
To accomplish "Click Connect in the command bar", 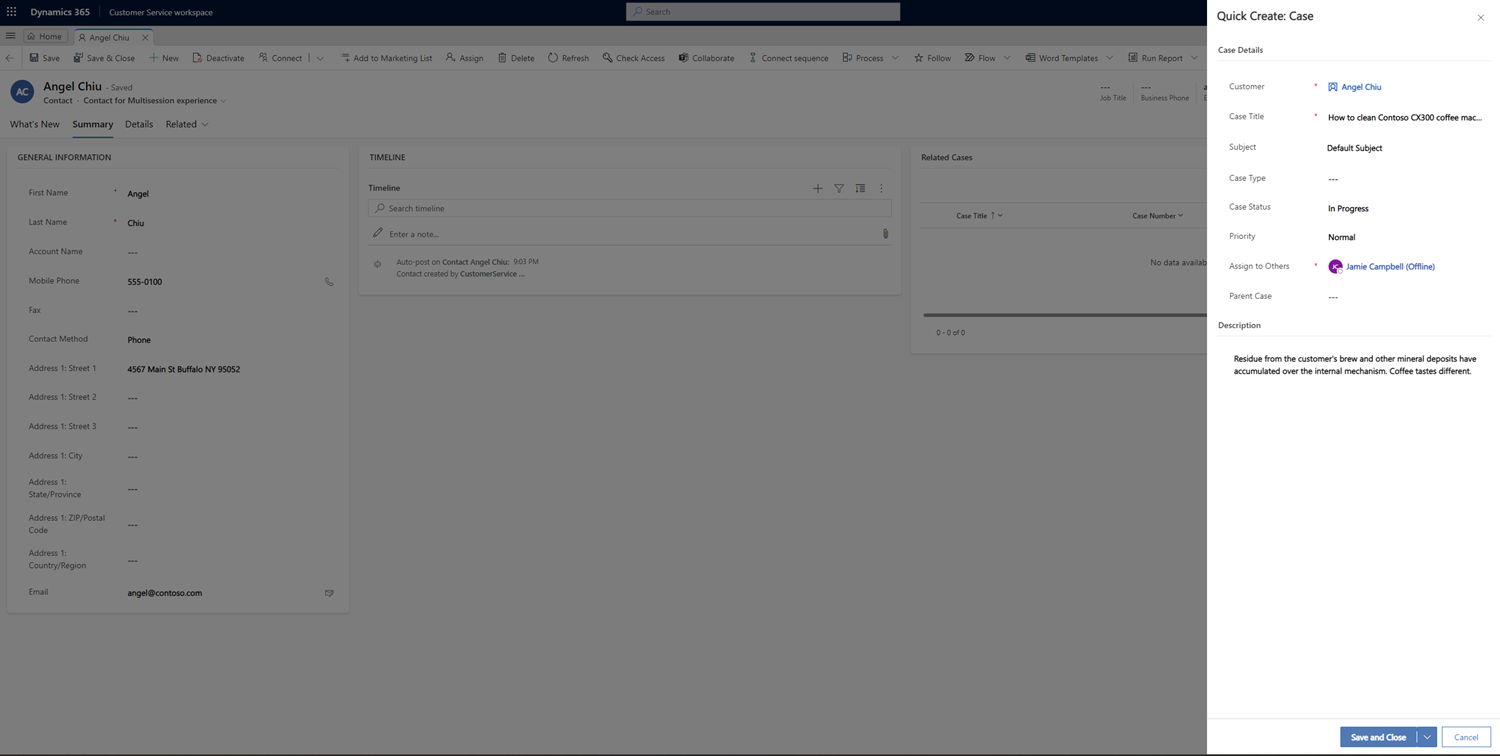I will (280, 58).
